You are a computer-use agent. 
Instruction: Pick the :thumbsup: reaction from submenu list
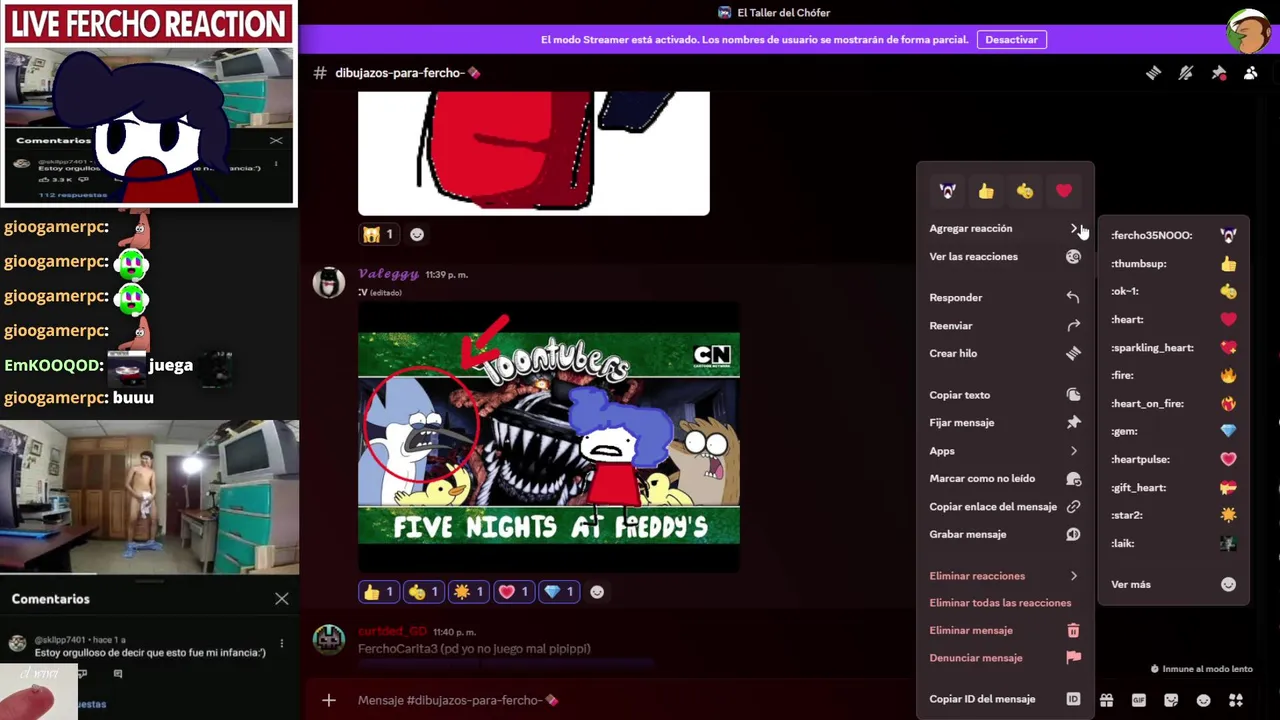(x=1173, y=263)
